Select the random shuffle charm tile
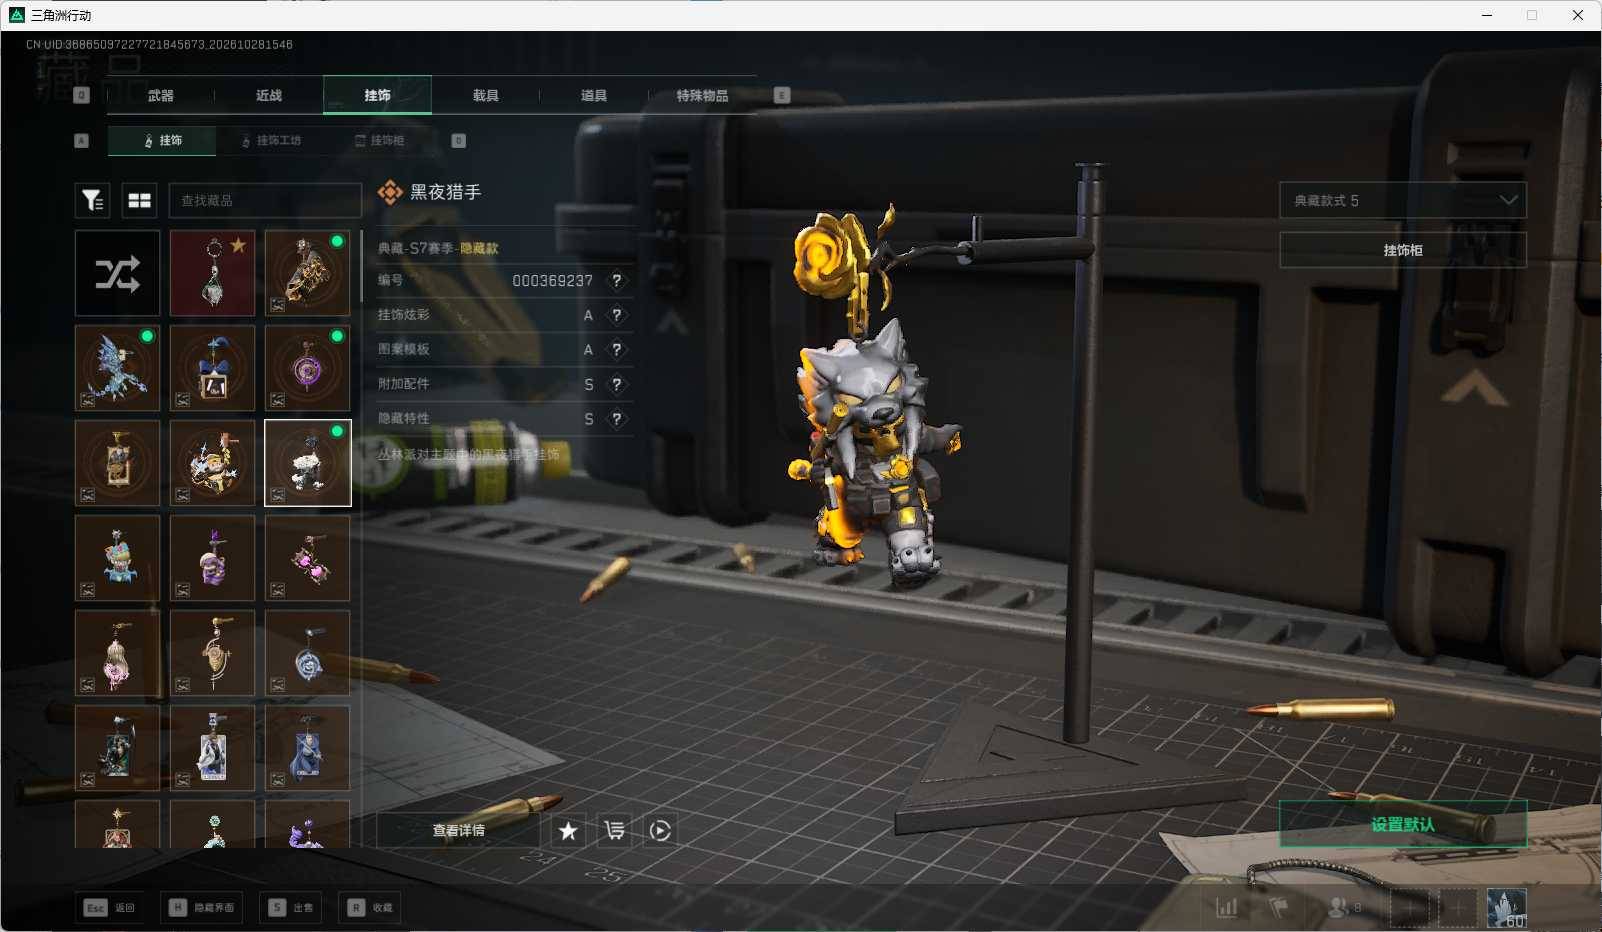This screenshot has height=932, width=1602. click(x=118, y=274)
